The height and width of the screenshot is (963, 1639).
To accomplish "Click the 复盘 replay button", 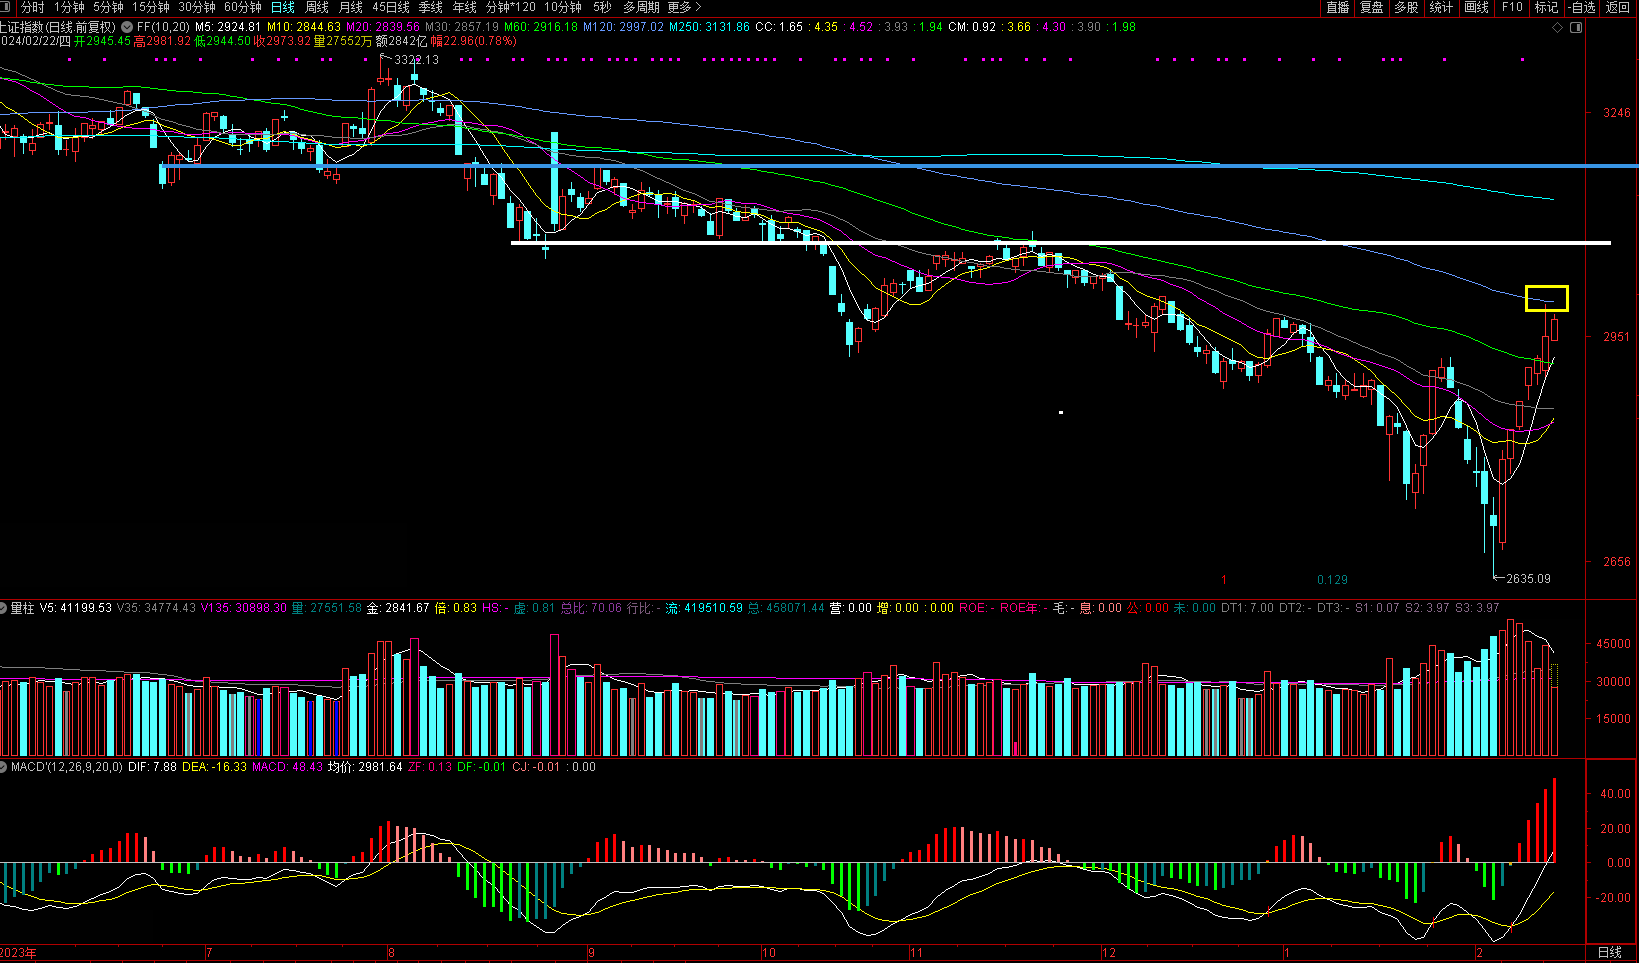I will [x=1372, y=8].
